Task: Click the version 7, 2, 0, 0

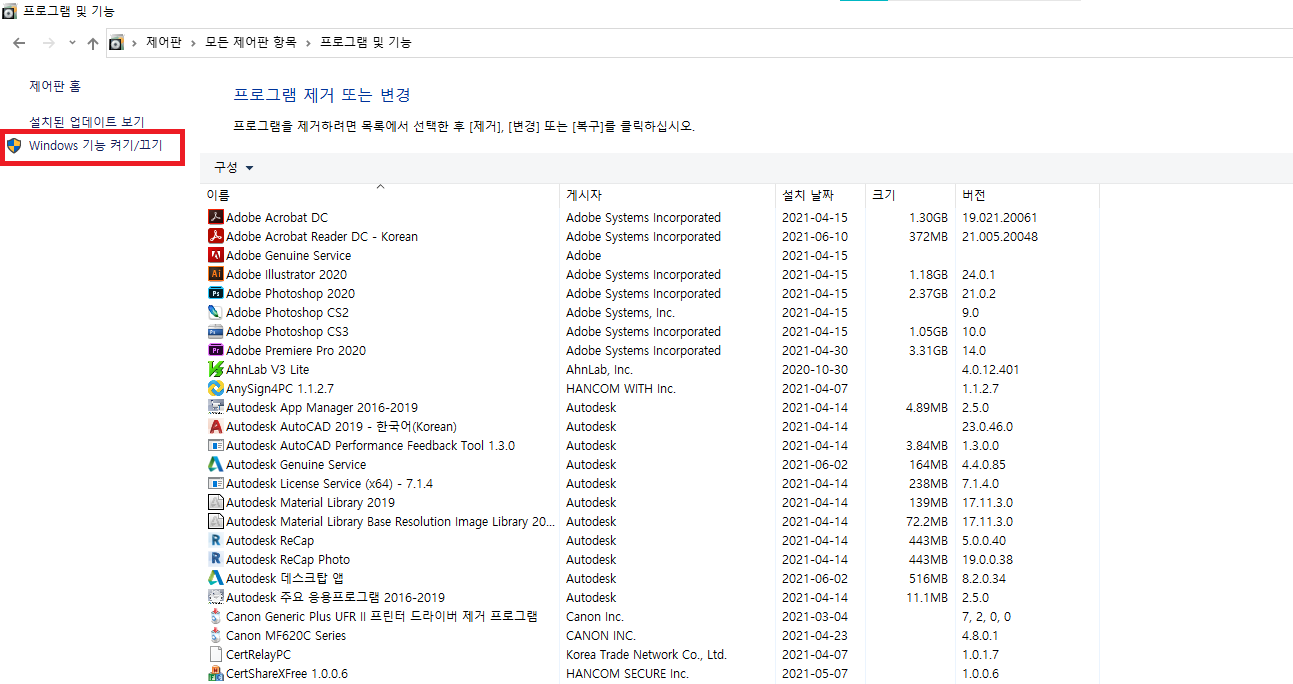Action: point(986,616)
